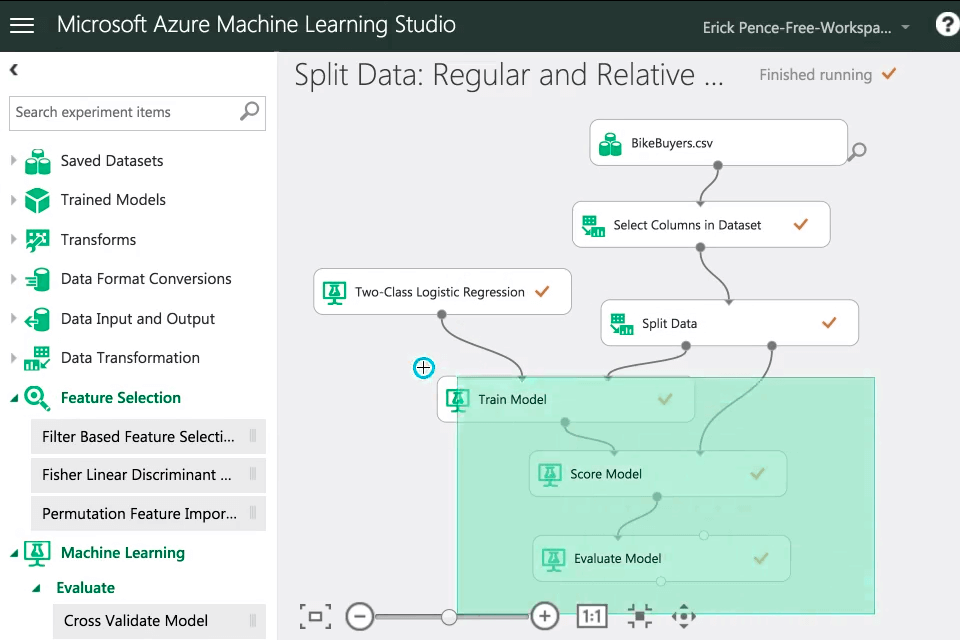The image size is (960, 640).
Task: Grab drag handle of Permutation Feature Importance
Action: (253, 513)
